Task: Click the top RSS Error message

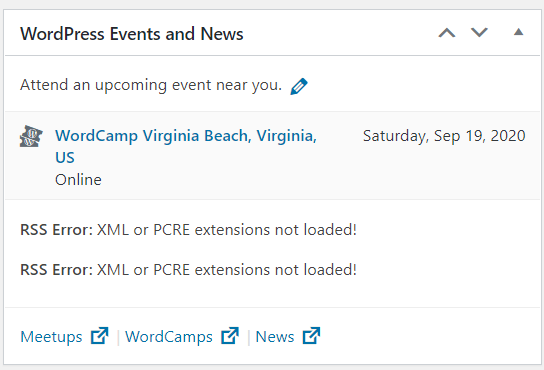Action: pyautogui.click(x=188, y=230)
